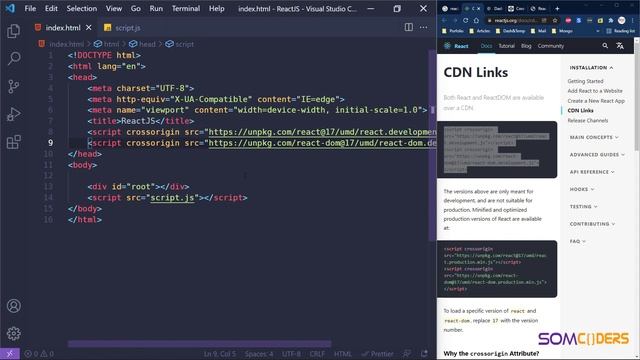Expand the ADVANCED GUIDES sidebar section
Image resolution: width=640 pixels, height=360 pixels.
coord(597,155)
